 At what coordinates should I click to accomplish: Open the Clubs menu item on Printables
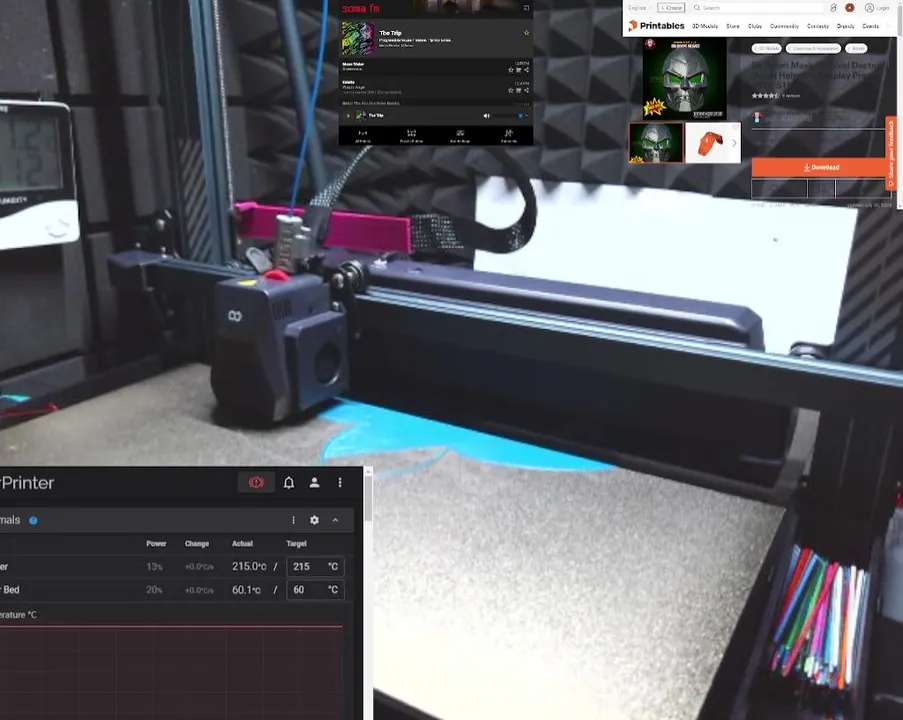pos(754,26)
